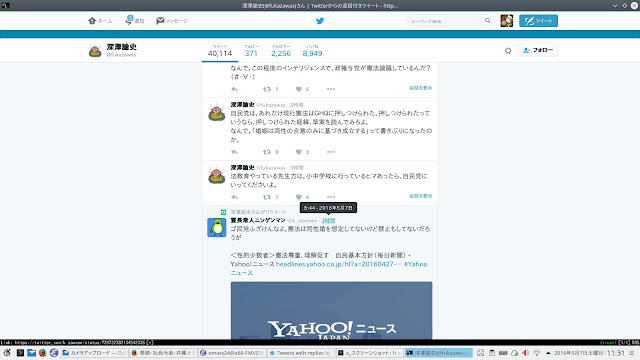Open the penguin avatar of the retweeted user
640x360 pixels.
217,227
